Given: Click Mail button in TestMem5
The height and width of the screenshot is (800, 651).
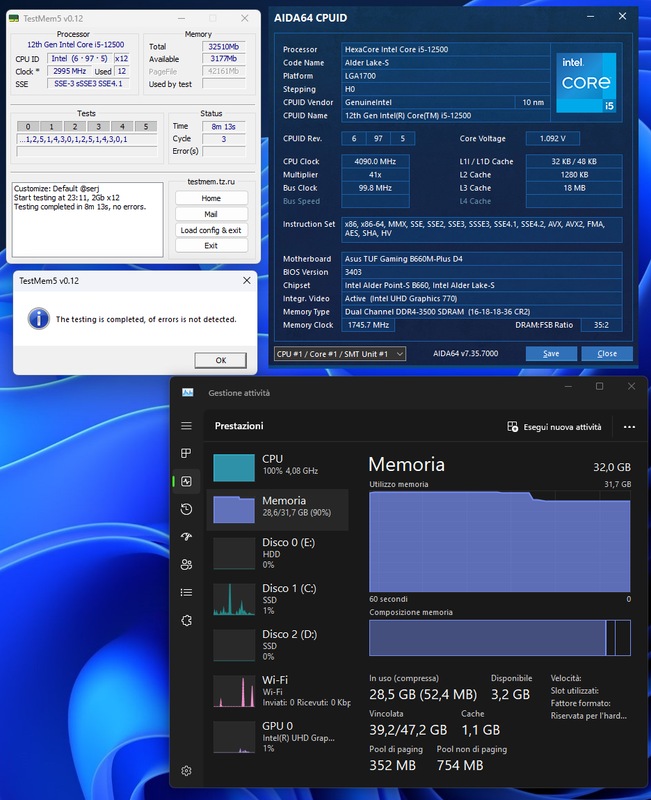Looking at the screenshot, I should point(211,214).
